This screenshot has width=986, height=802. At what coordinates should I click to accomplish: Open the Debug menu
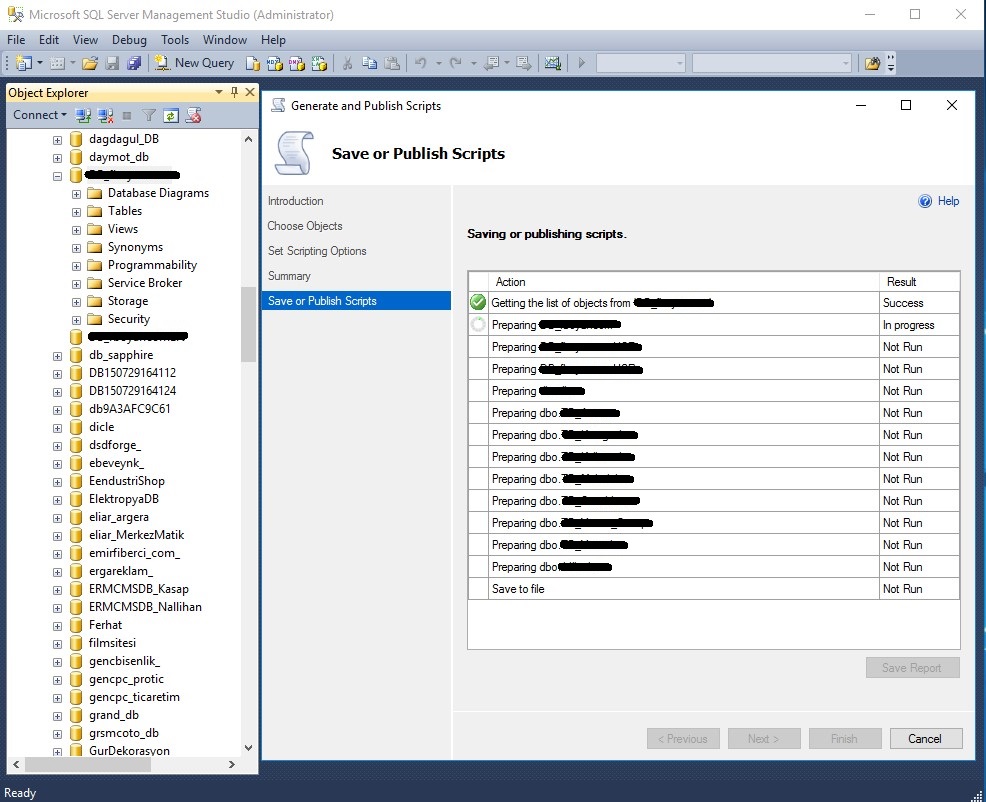point(129,40)
